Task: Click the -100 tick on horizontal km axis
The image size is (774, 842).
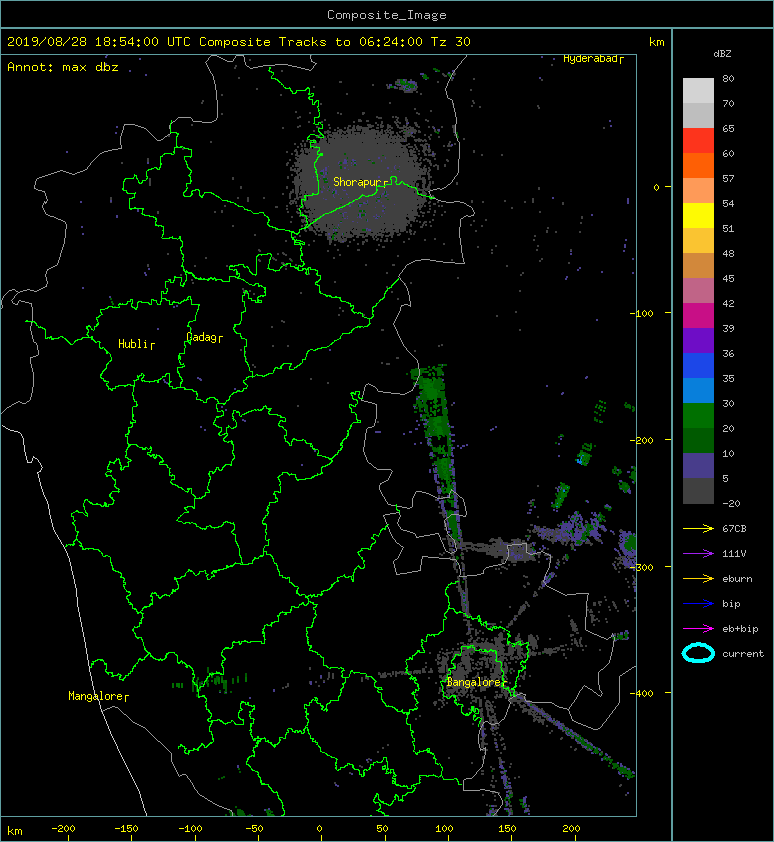Action: click(x=190, y=829)
